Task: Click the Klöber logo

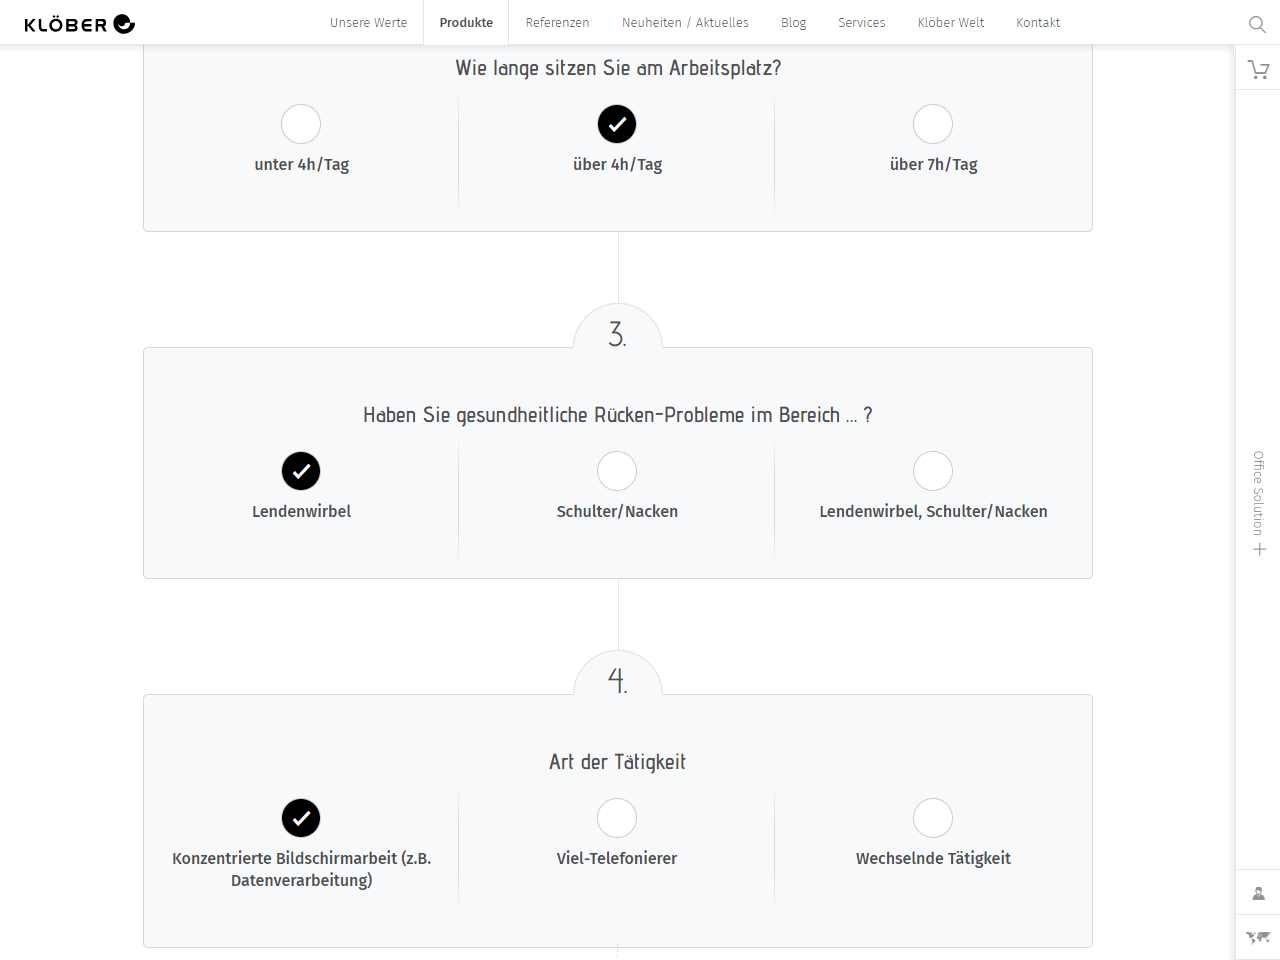Action: [79, 24]
